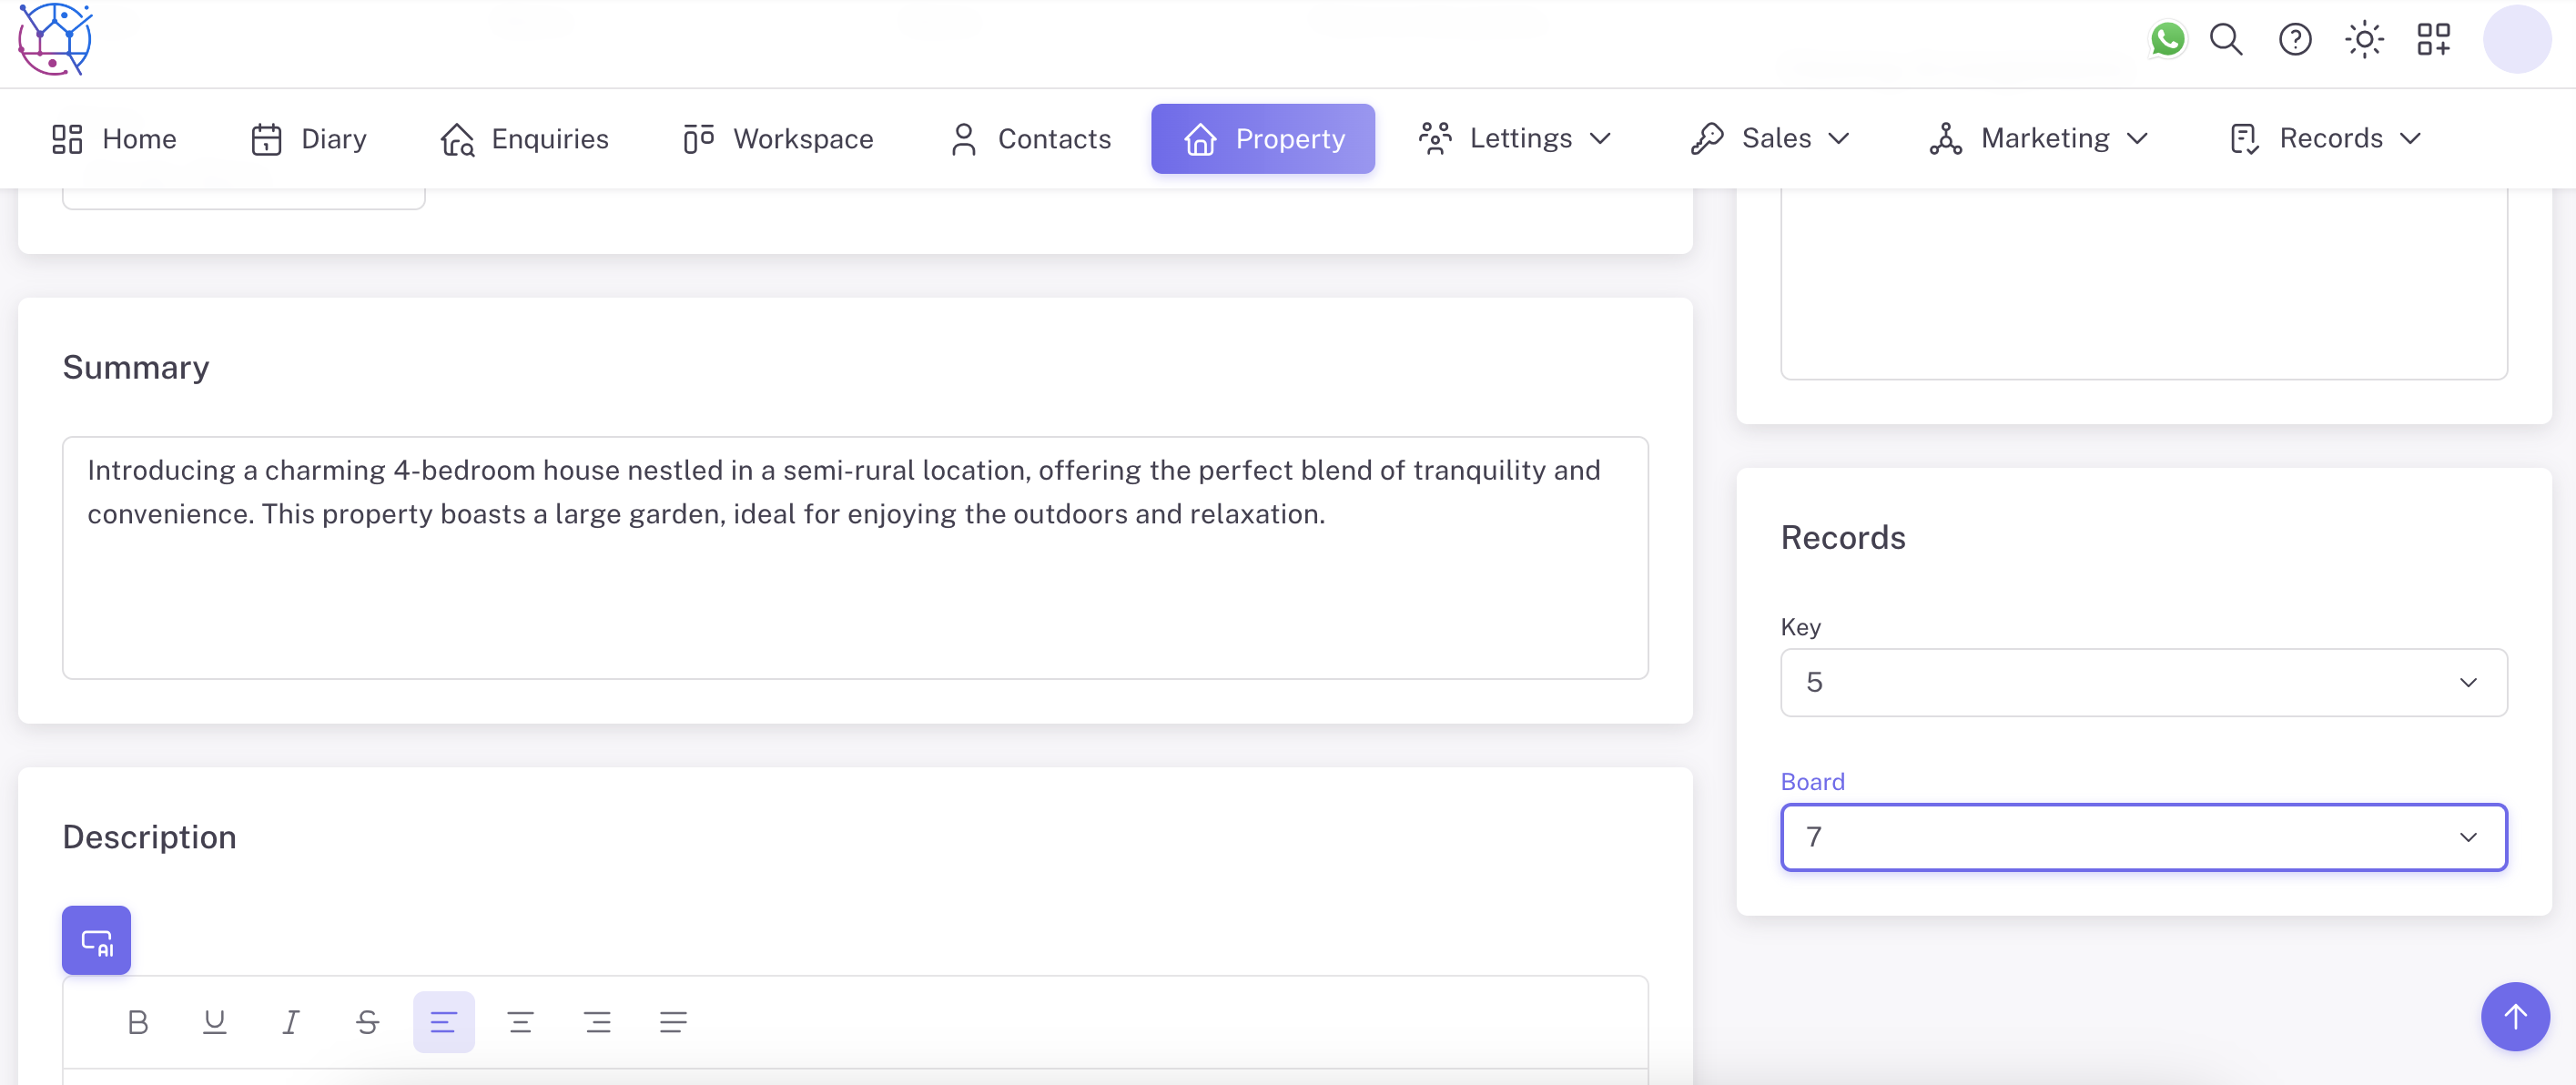The image size is (2576, 1085).
Task: Click the AI description generator button
Action: [96, 940]
